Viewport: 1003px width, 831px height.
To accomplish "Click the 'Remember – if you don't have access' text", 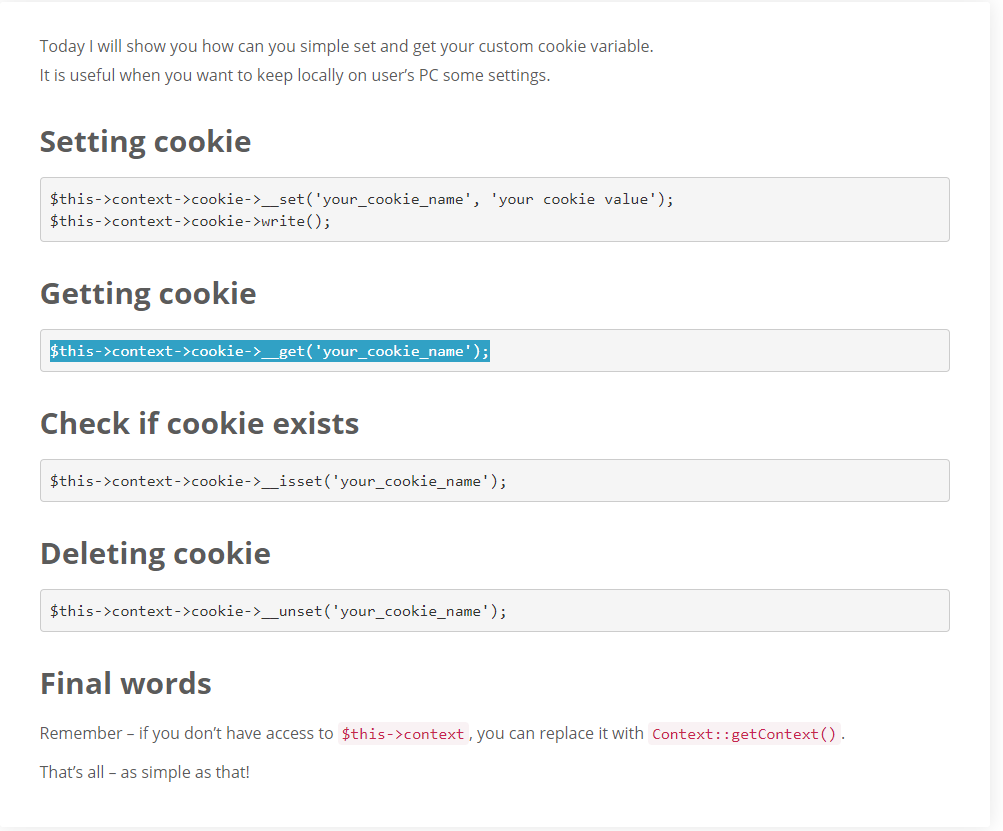I will [186, 733].
